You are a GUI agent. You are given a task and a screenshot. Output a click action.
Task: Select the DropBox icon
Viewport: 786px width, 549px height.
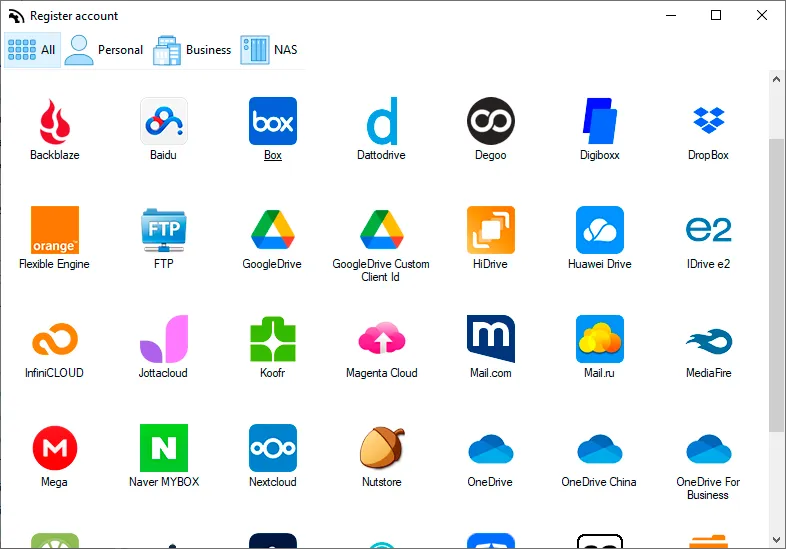click(708, 120)
